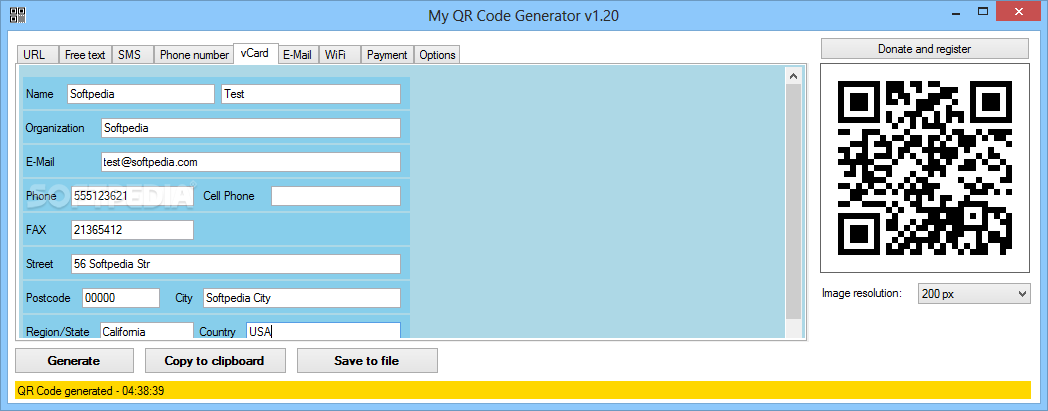
Task: Click the Region/State label
Action: pos(57,331)
